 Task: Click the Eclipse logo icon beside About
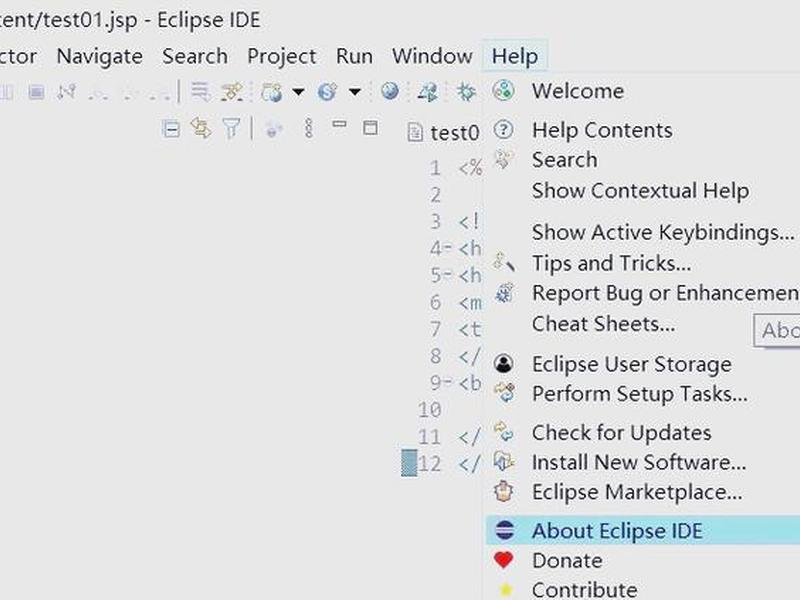(x=504, y=531)
